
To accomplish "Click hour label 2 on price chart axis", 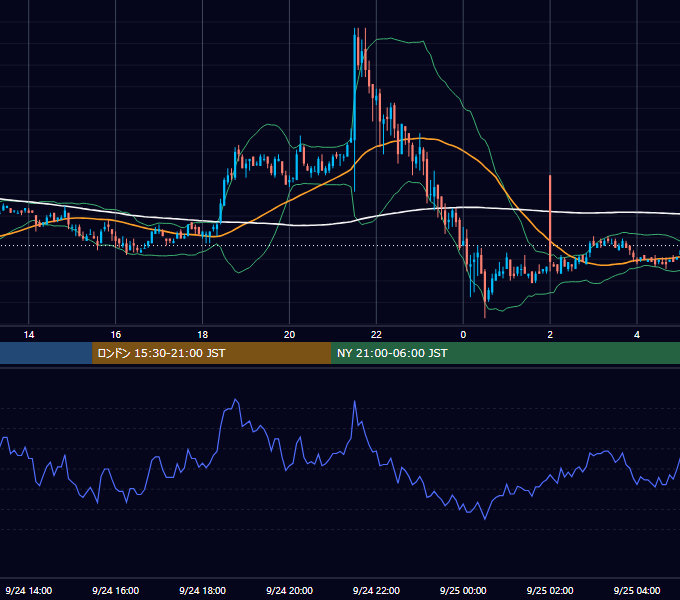I will 550,335.
